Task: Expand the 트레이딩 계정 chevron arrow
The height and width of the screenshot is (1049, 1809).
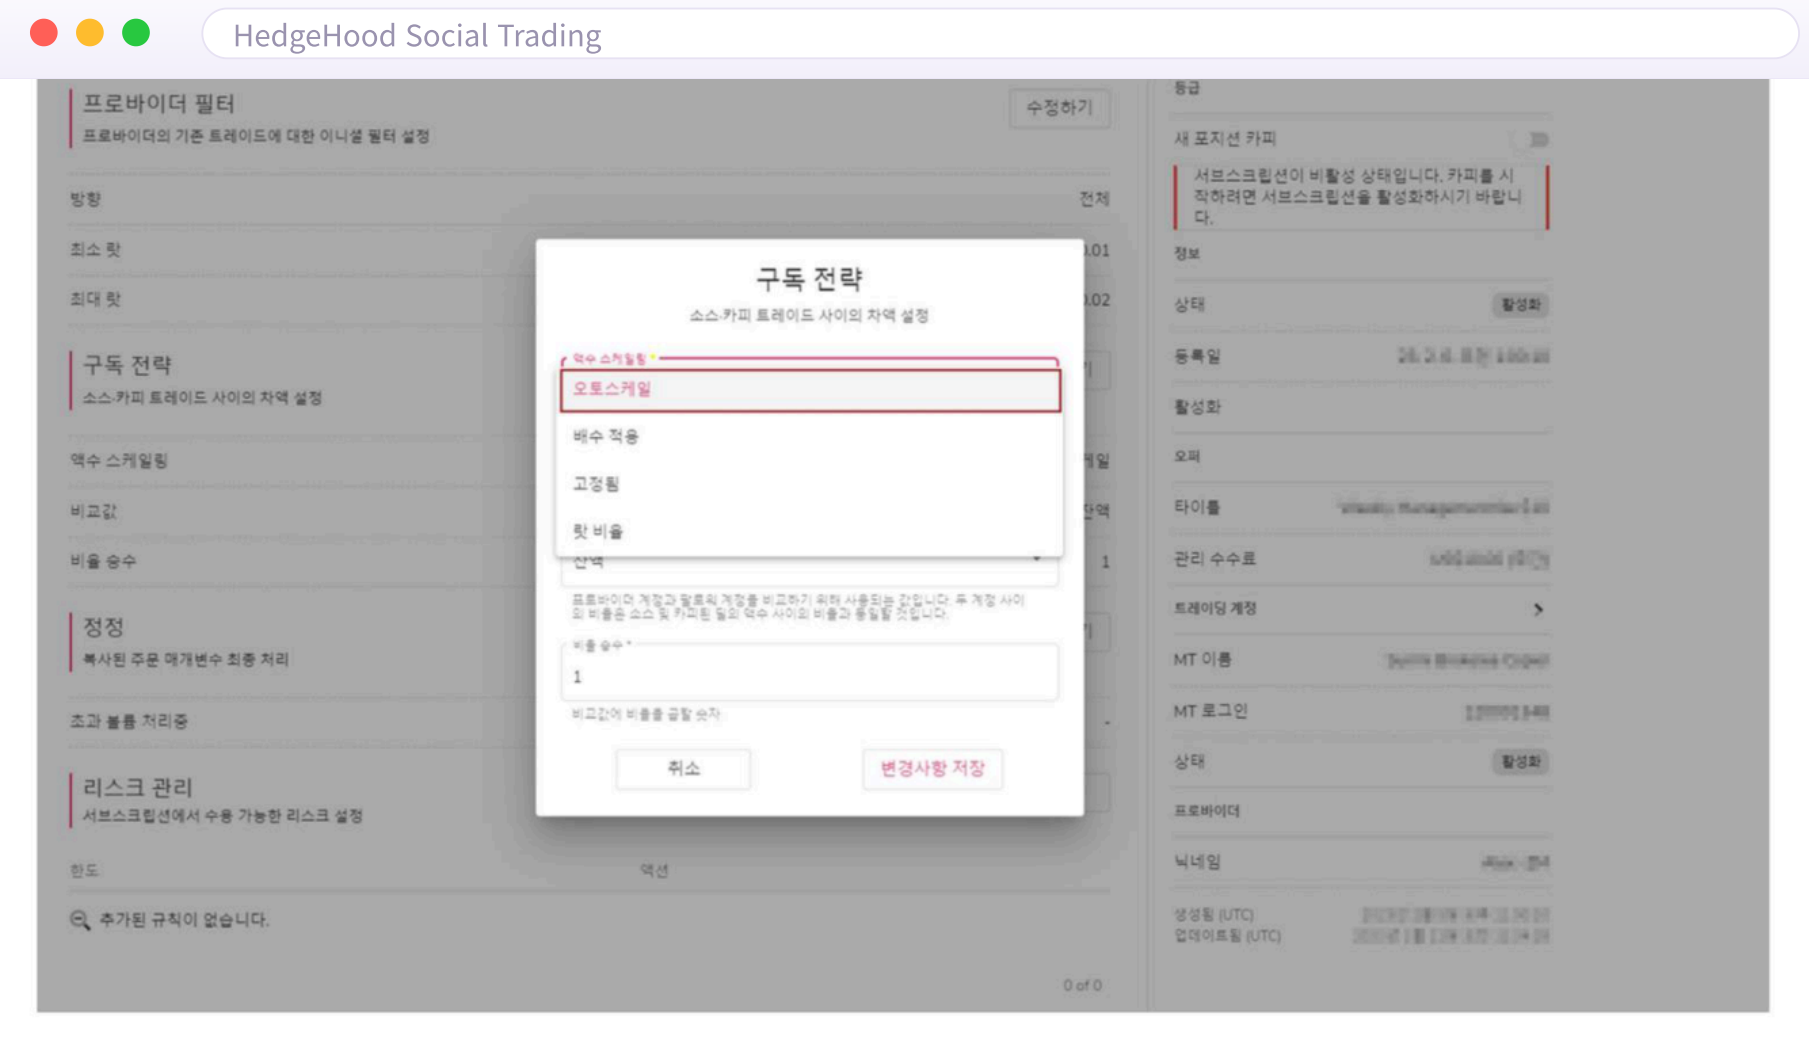Action: tap(1538, 609)
